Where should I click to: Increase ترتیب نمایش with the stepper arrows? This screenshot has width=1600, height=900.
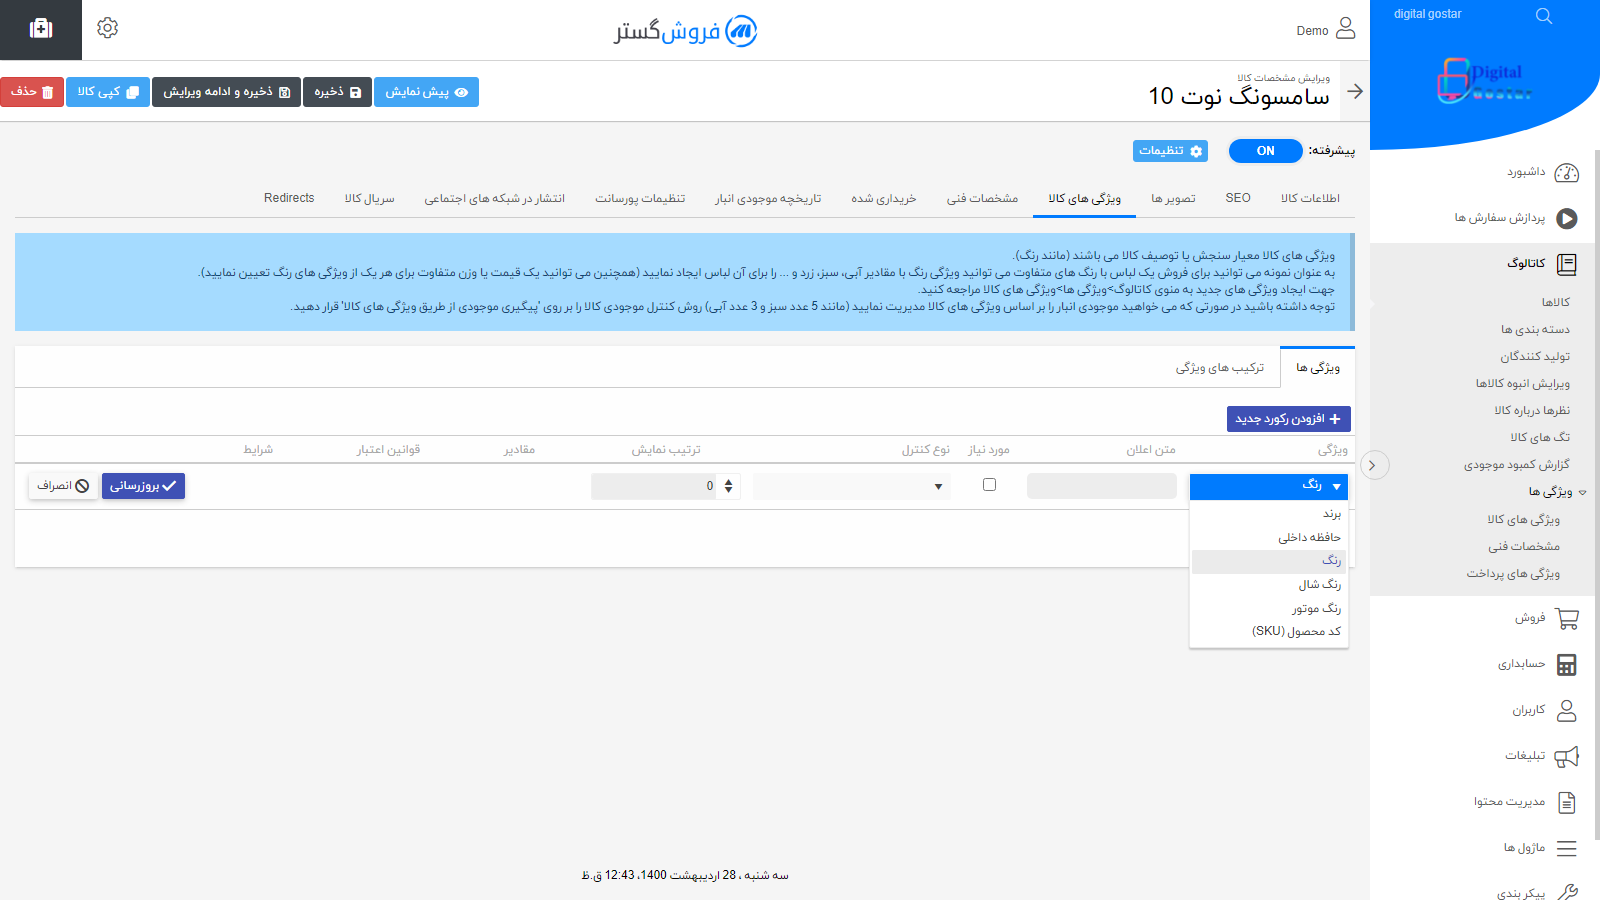(x=729, y=482)
